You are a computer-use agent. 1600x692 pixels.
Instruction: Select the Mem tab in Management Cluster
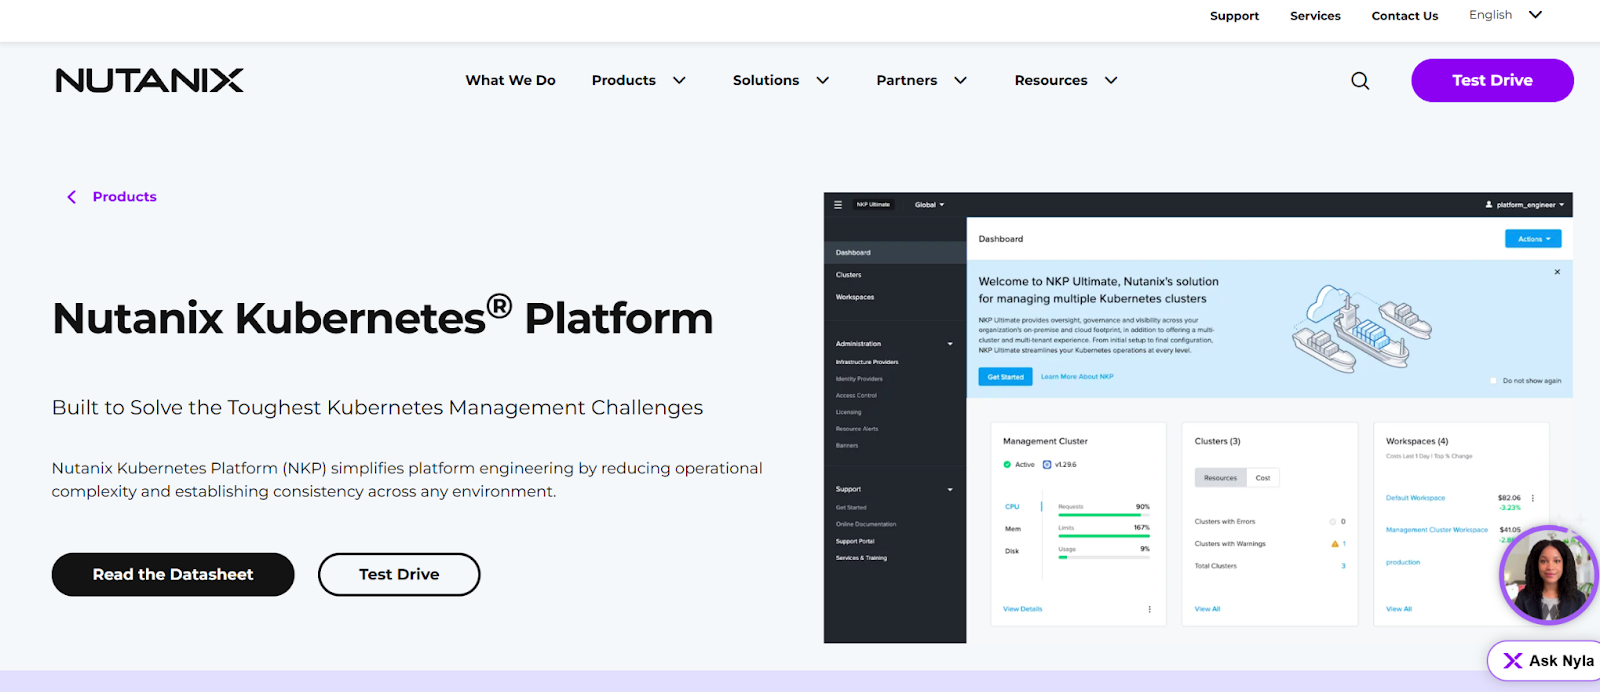(1013, 529)
